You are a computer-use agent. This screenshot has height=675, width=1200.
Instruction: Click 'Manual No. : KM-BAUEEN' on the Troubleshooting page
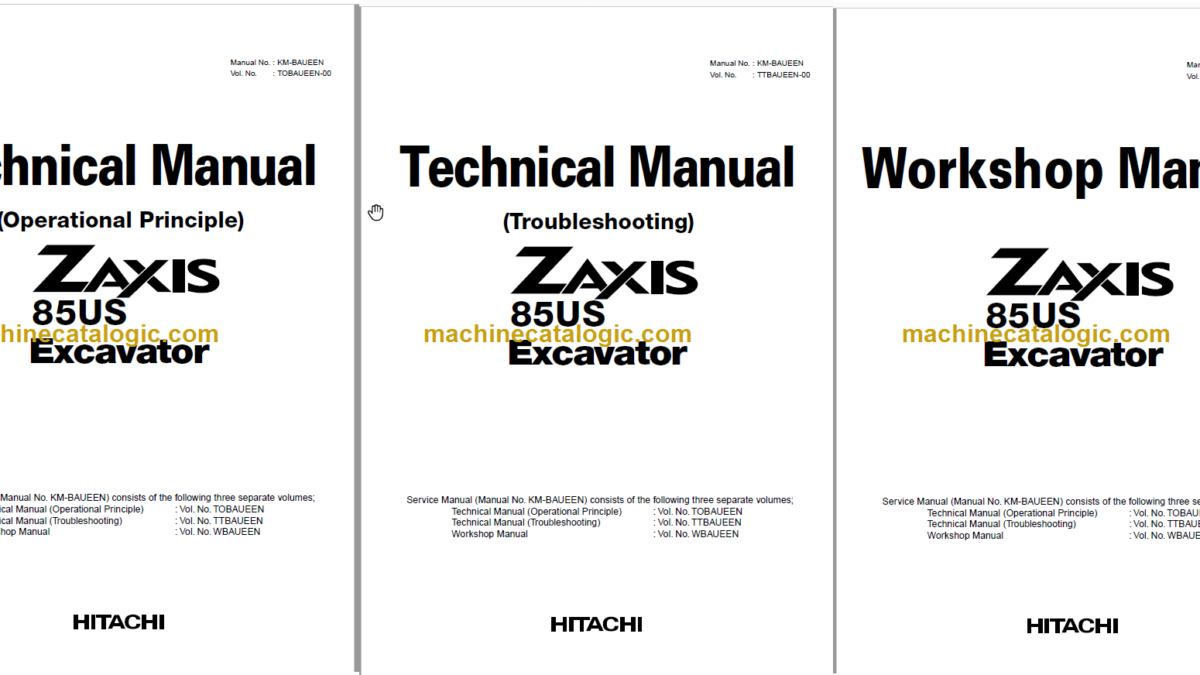[757, 63]
